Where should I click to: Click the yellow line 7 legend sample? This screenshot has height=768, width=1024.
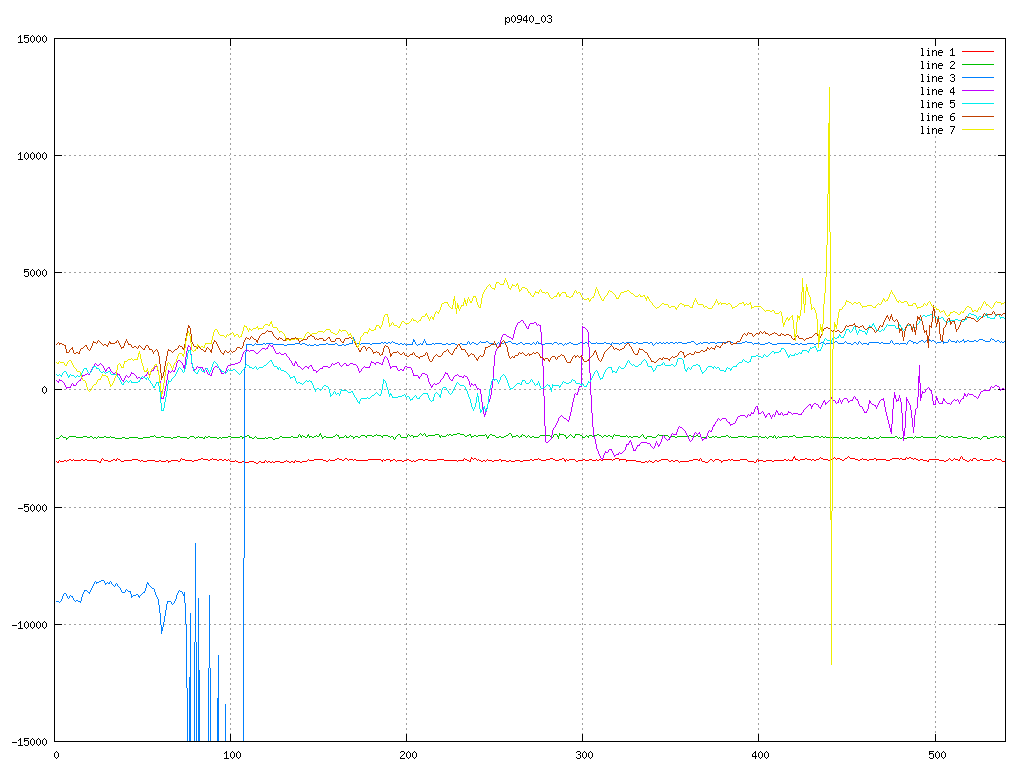click(x=979, y=129)
